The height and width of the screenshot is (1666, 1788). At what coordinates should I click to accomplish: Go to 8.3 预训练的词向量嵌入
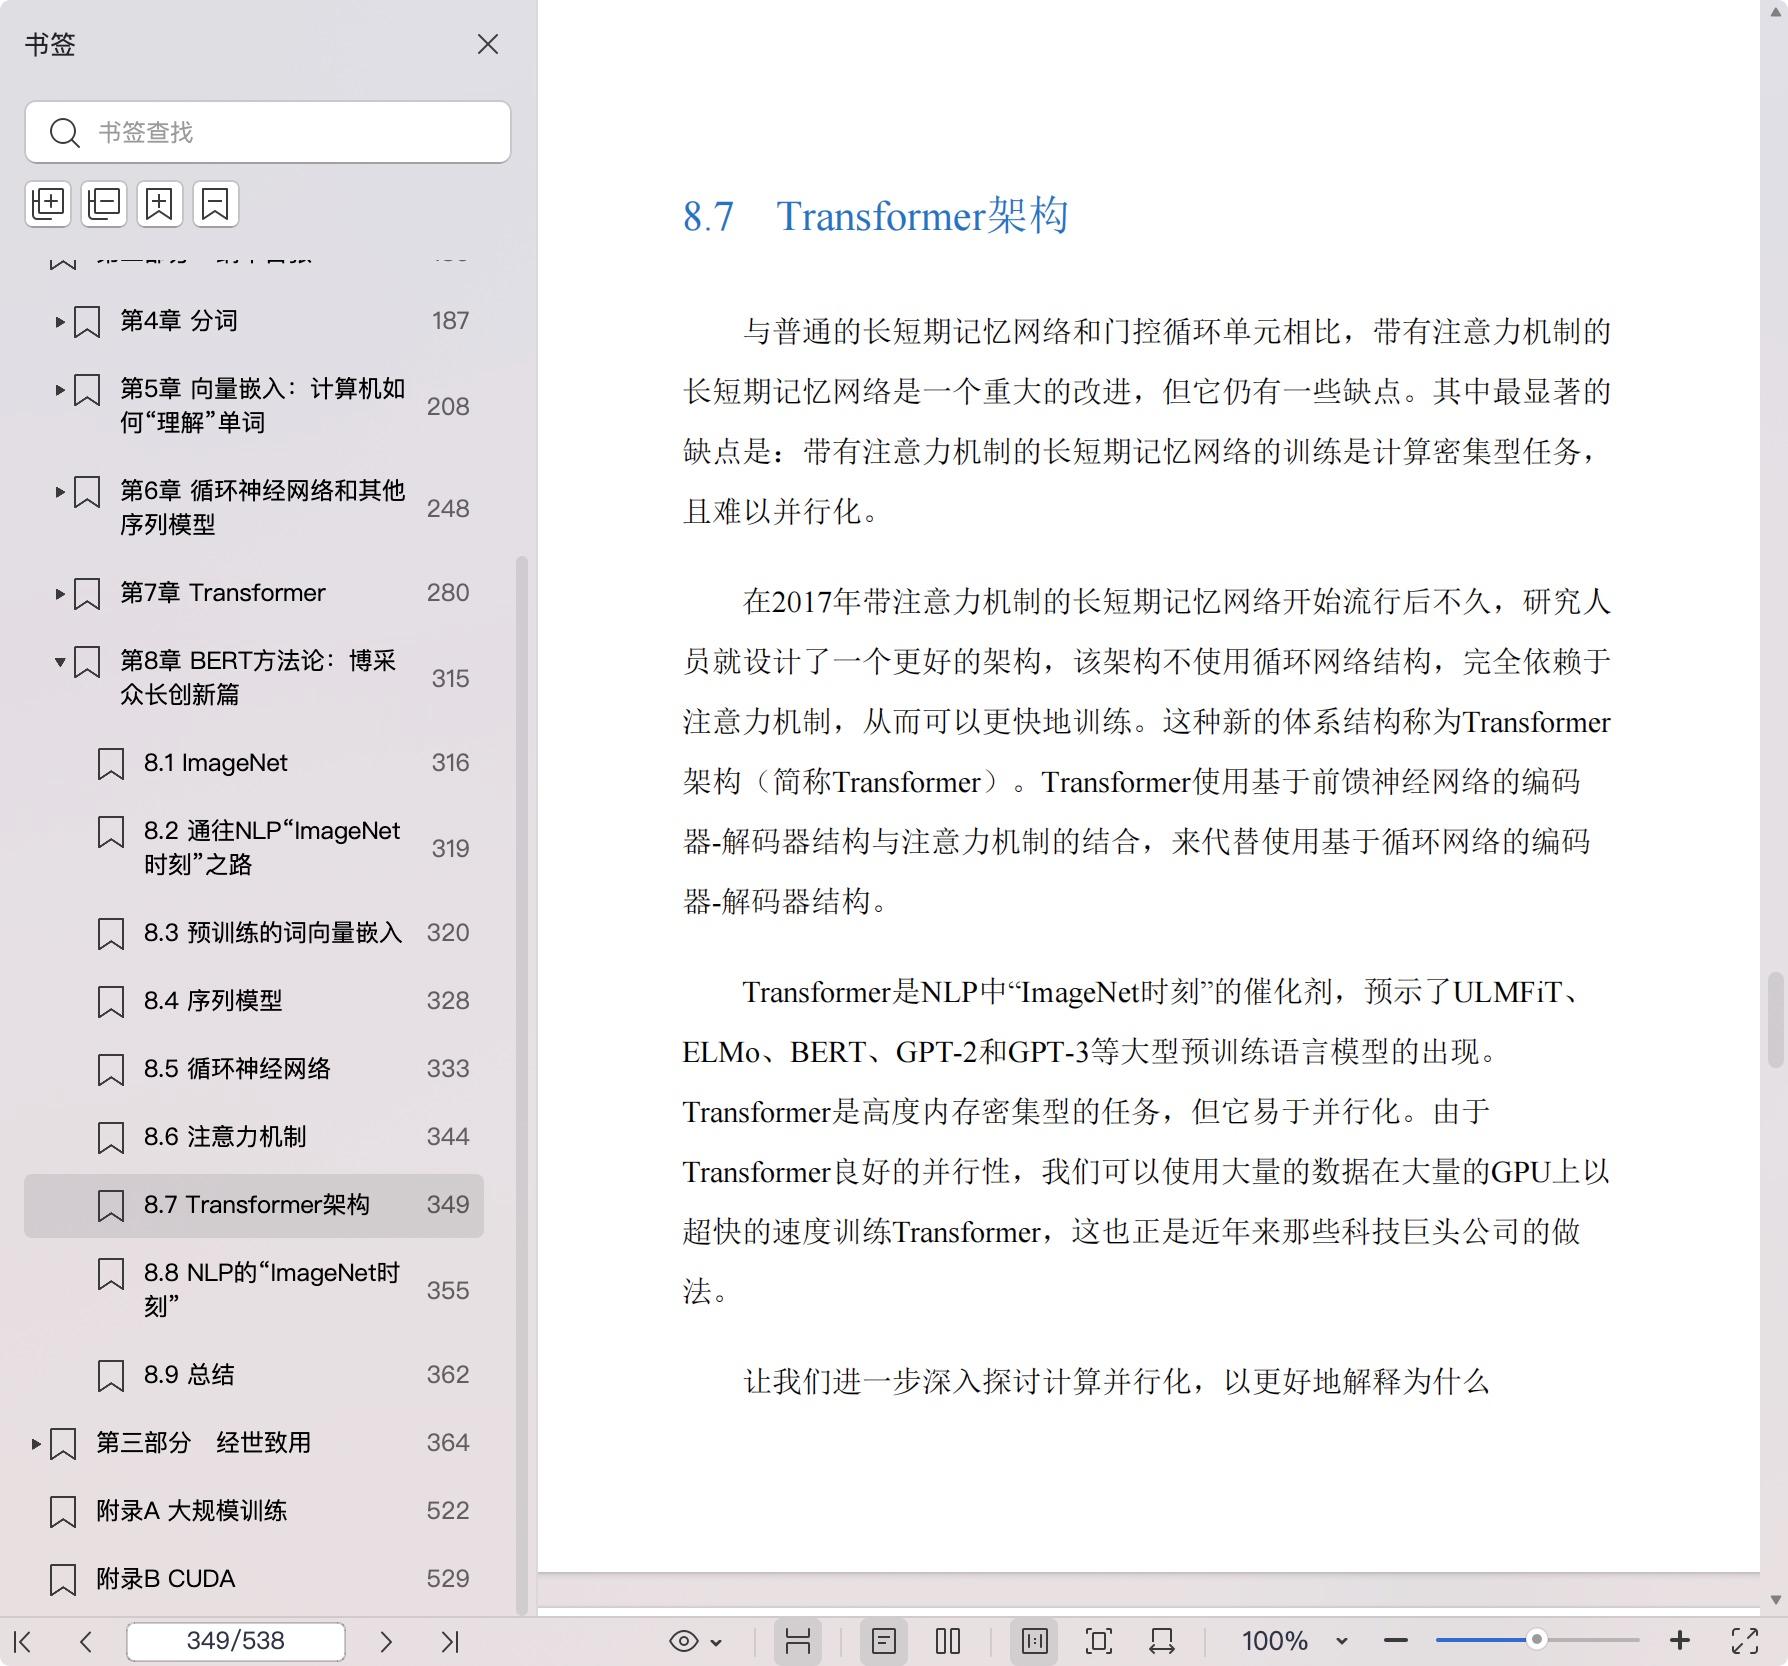pos(272,933)
